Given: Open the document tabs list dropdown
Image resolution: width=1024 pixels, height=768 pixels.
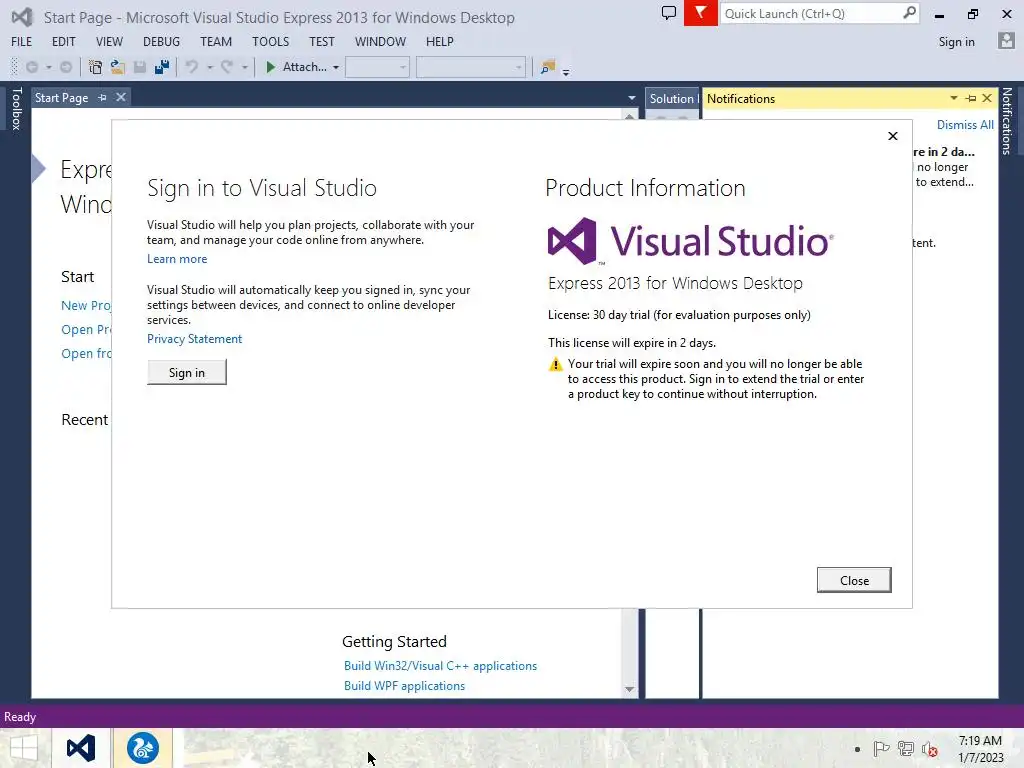Looking at the screenshot, I should (x=632, y=98).
